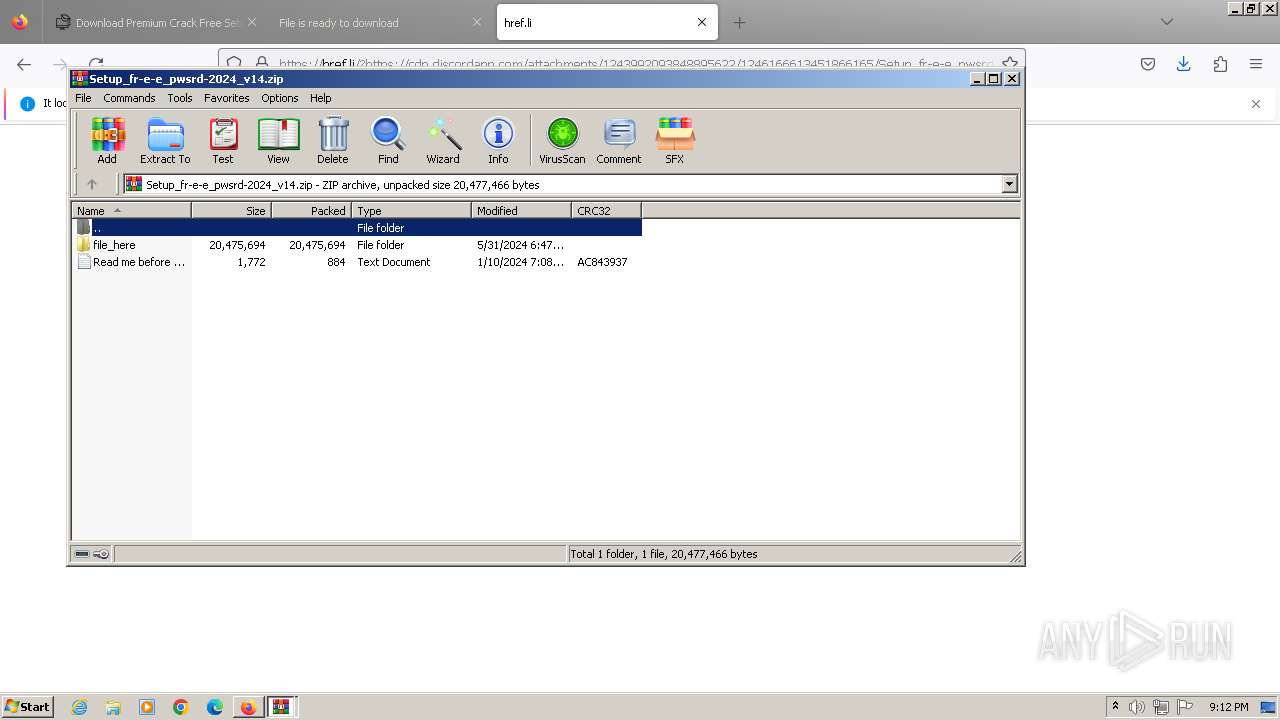
Task: Click the WinRAR taskbar button
Action: click(x=281, y=707)
